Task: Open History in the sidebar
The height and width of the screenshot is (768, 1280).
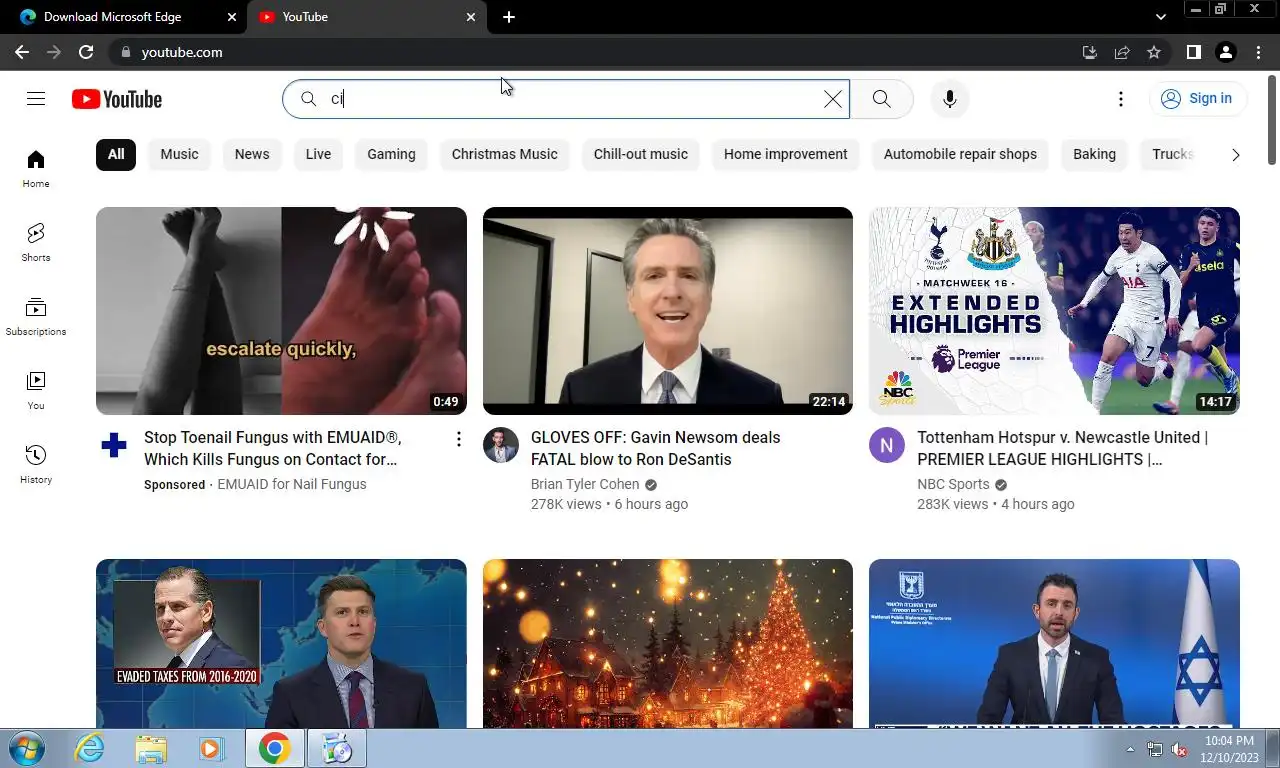Action: tap(36, 464)
